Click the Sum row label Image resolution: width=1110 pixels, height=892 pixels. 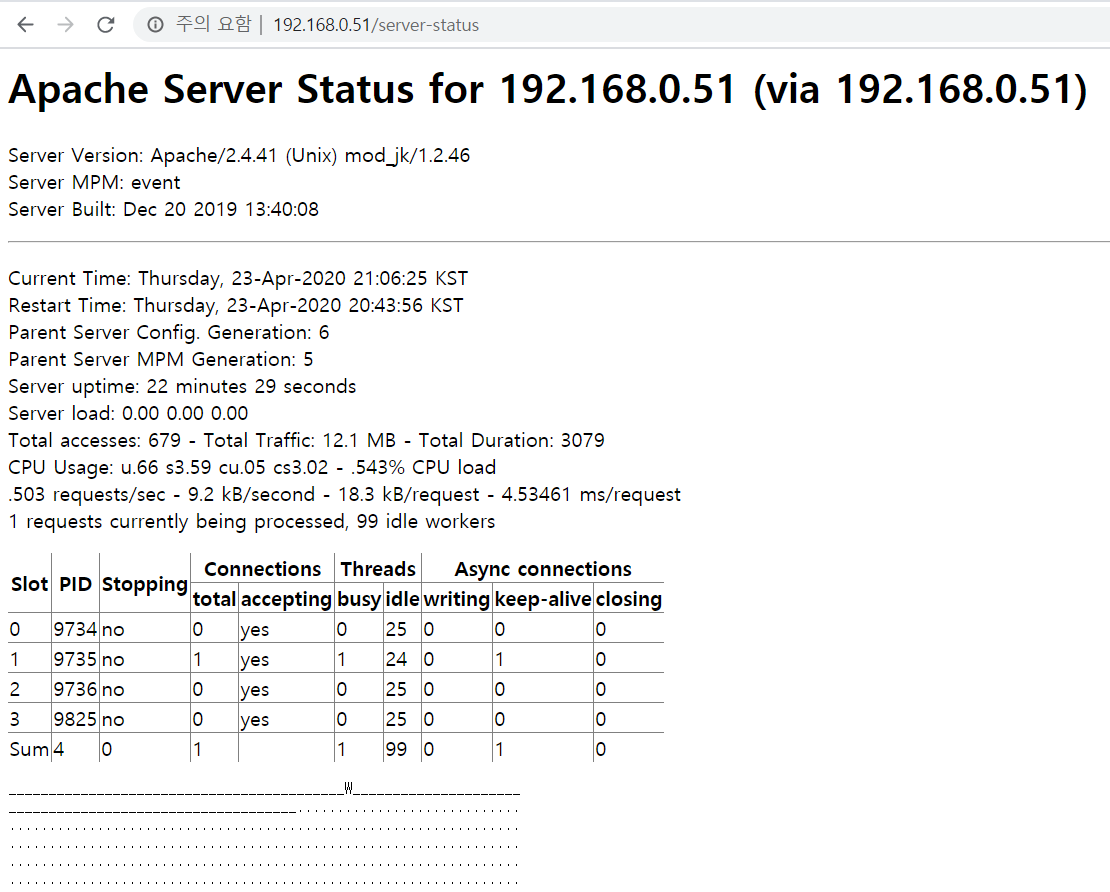pos(29,749)
